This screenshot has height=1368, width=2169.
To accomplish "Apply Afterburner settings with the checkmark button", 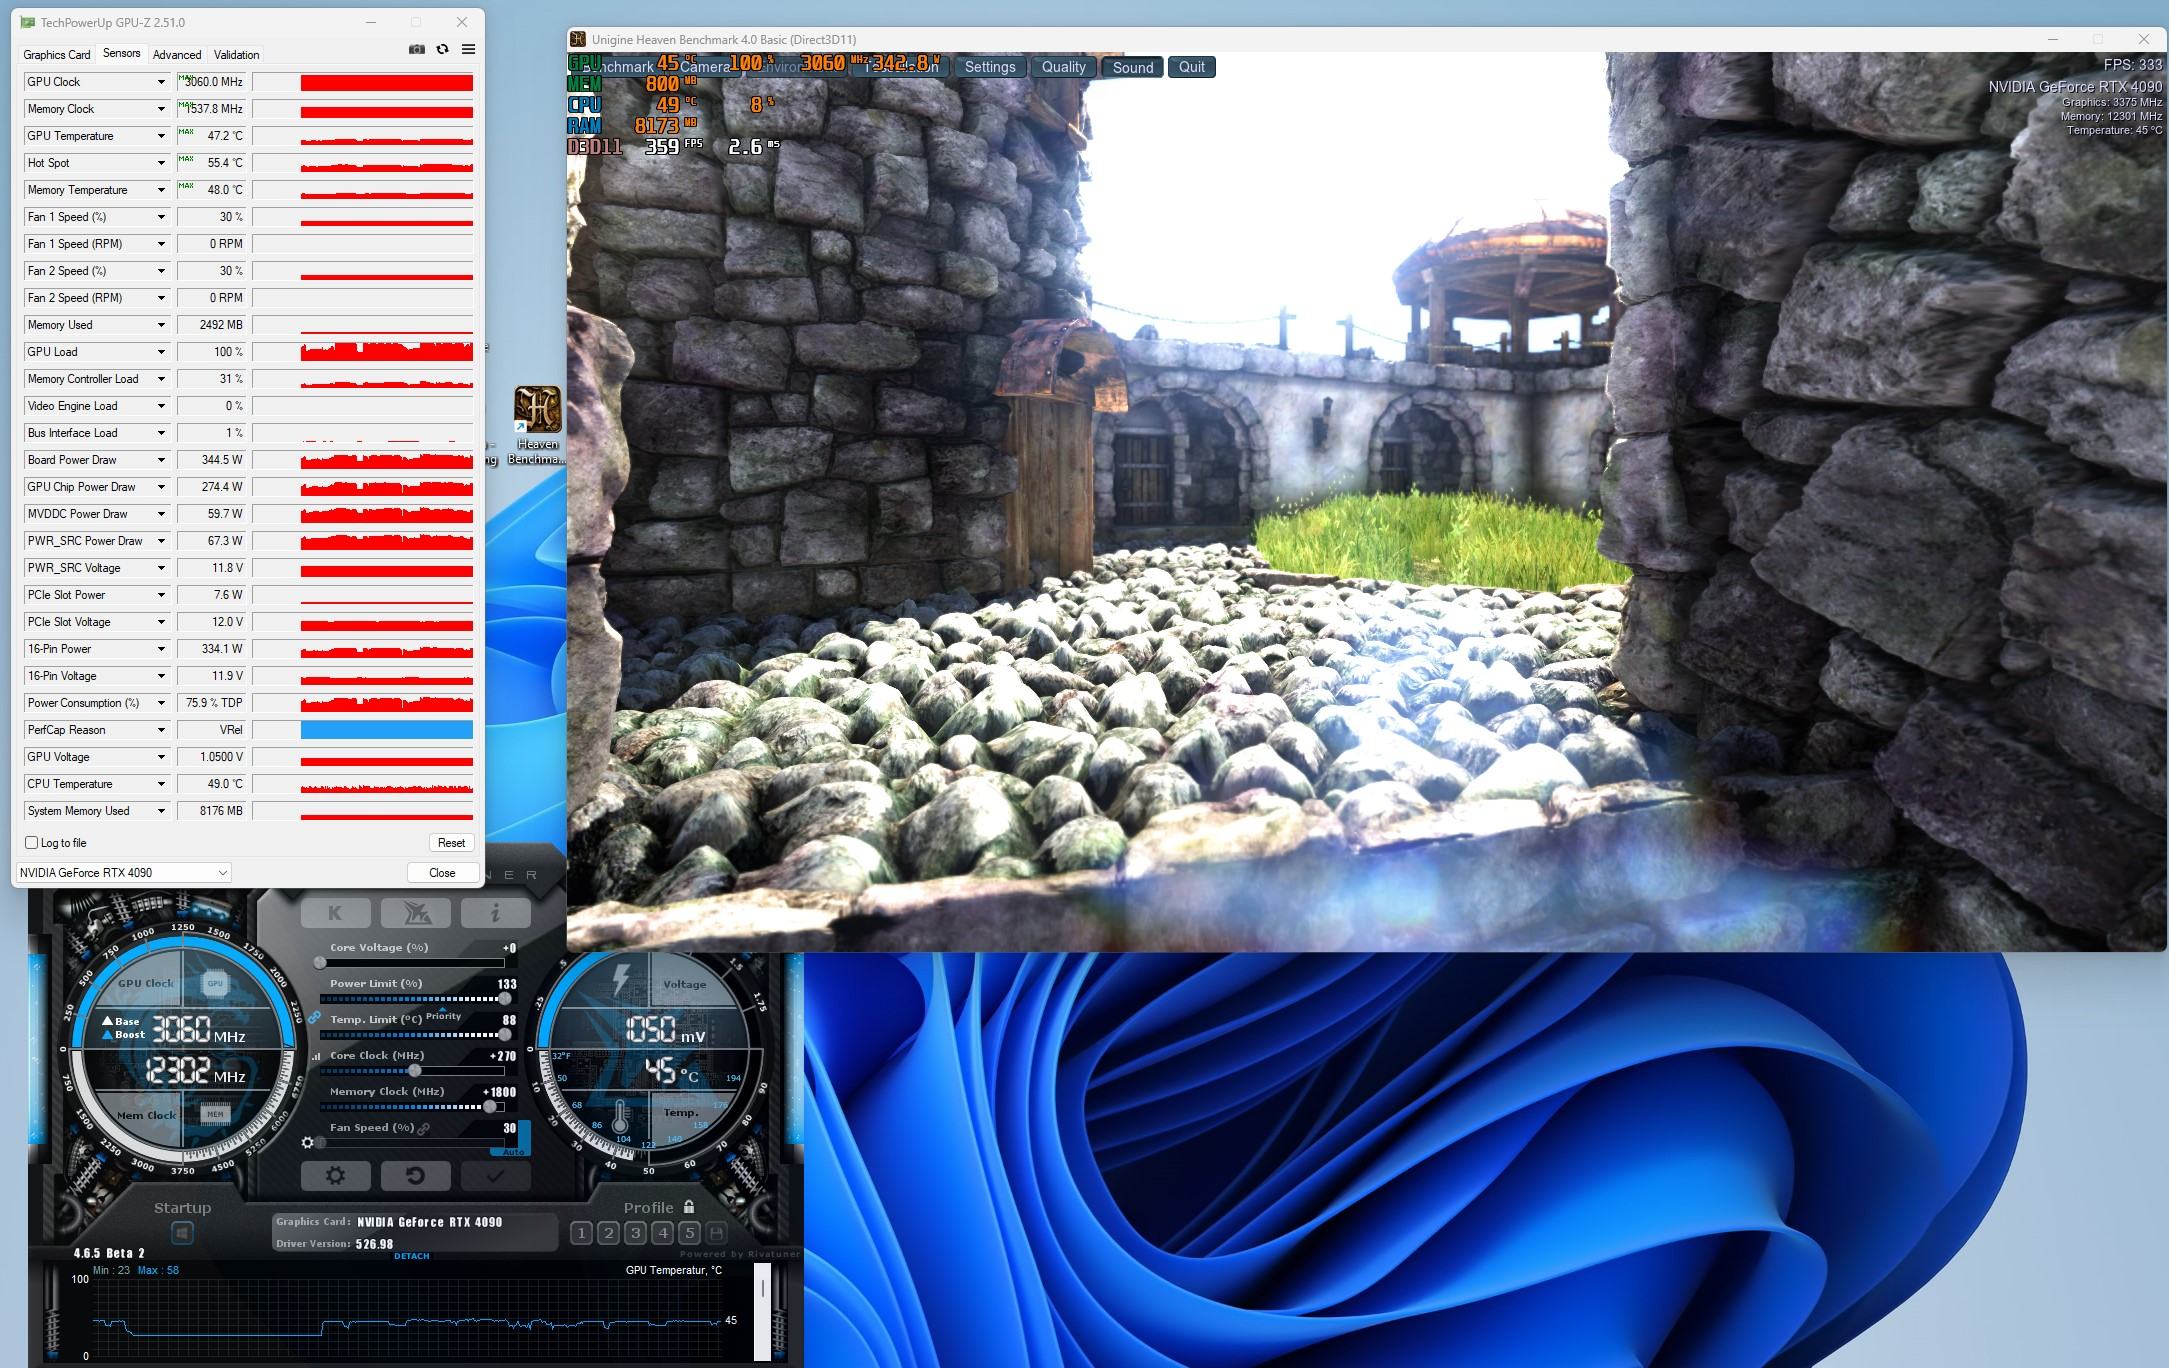I will pos(495,1176).
